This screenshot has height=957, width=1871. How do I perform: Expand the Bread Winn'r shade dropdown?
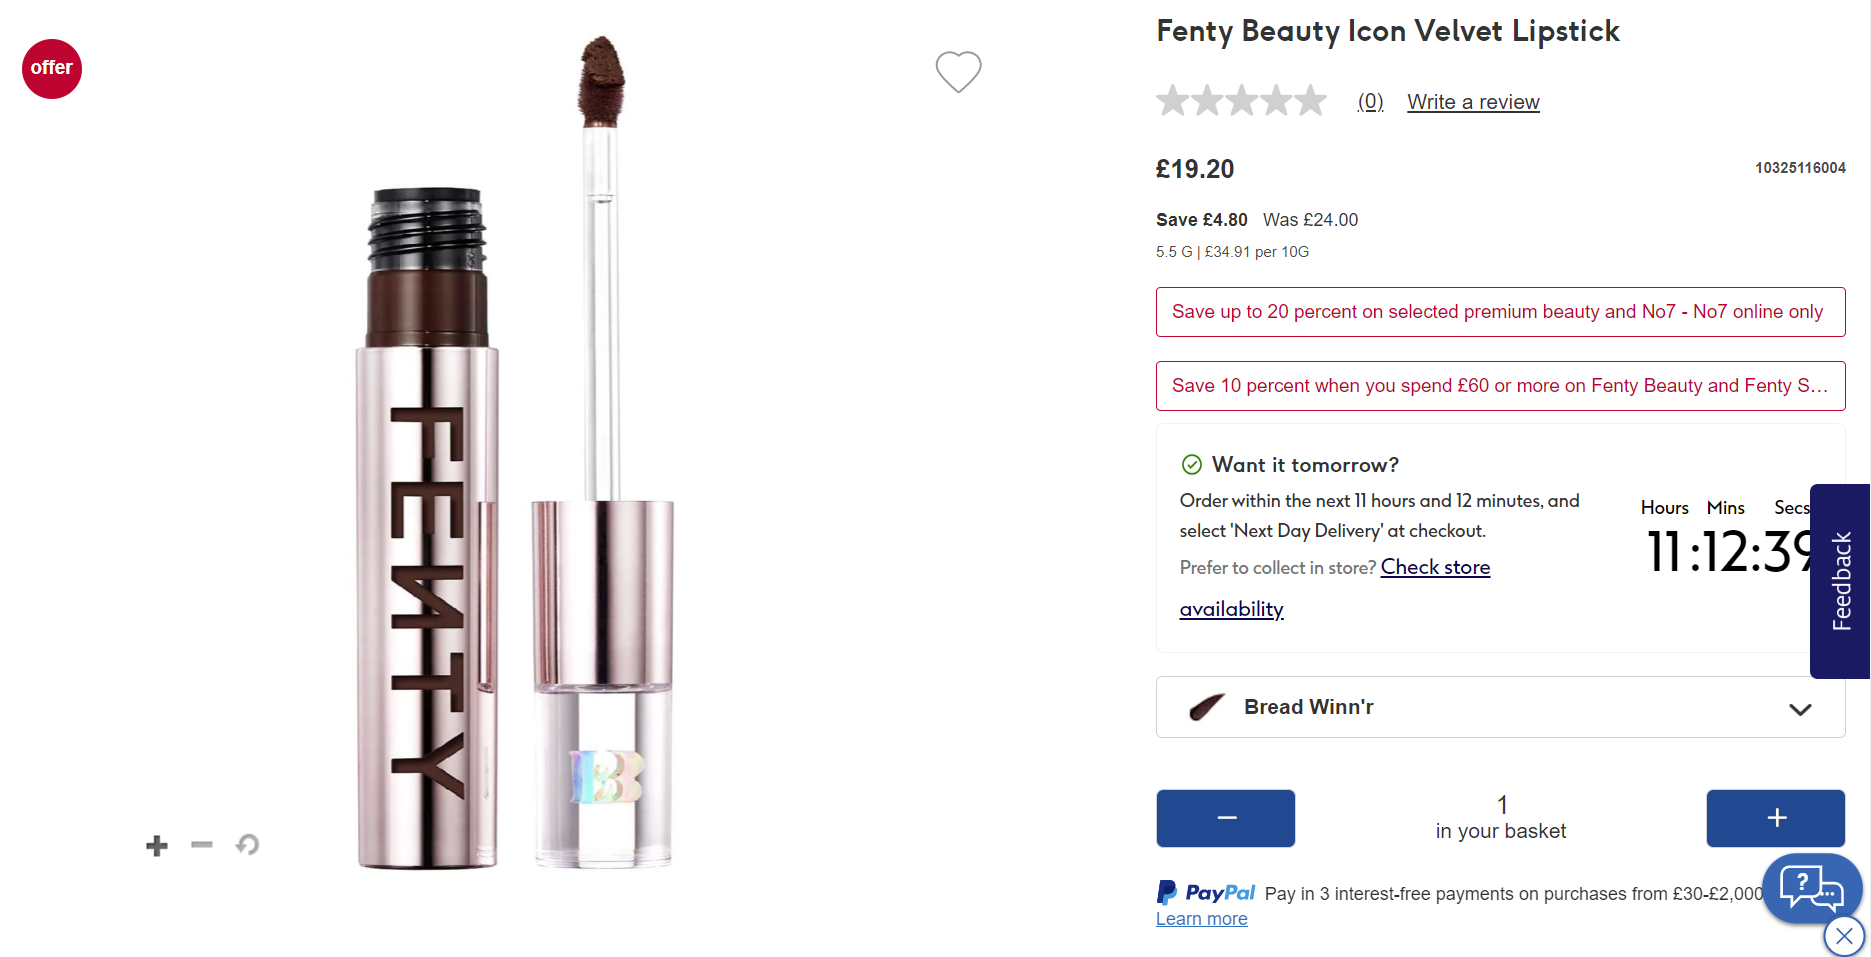[x=1500, y=707]
